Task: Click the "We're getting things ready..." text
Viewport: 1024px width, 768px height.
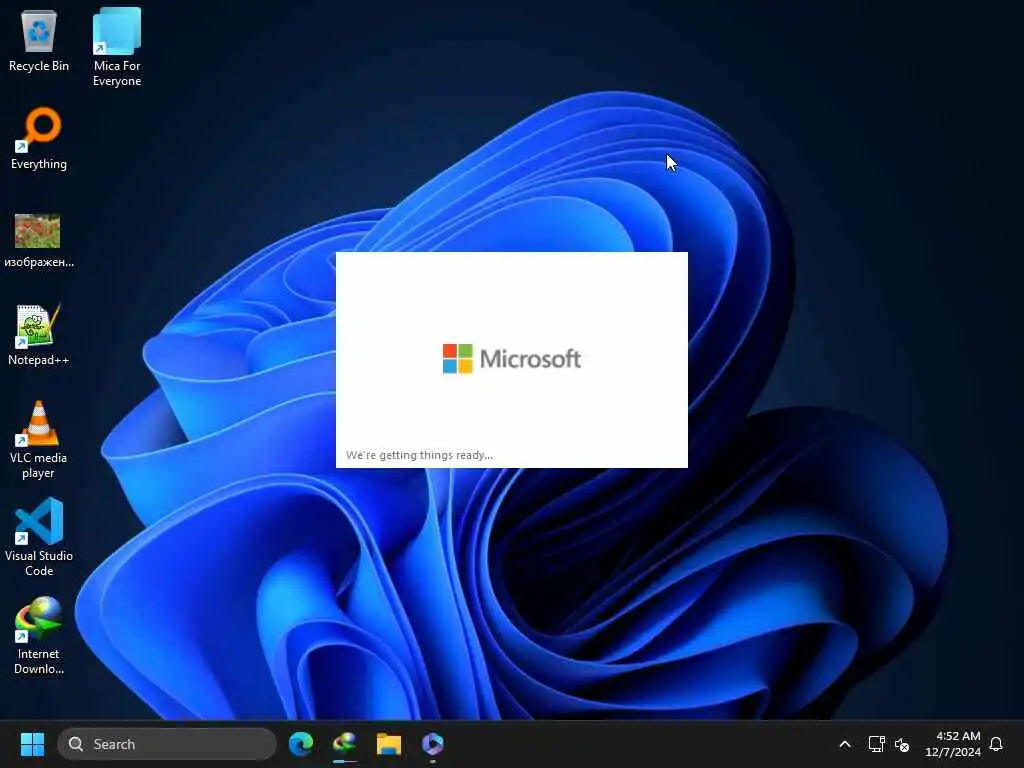Action: 419,455
